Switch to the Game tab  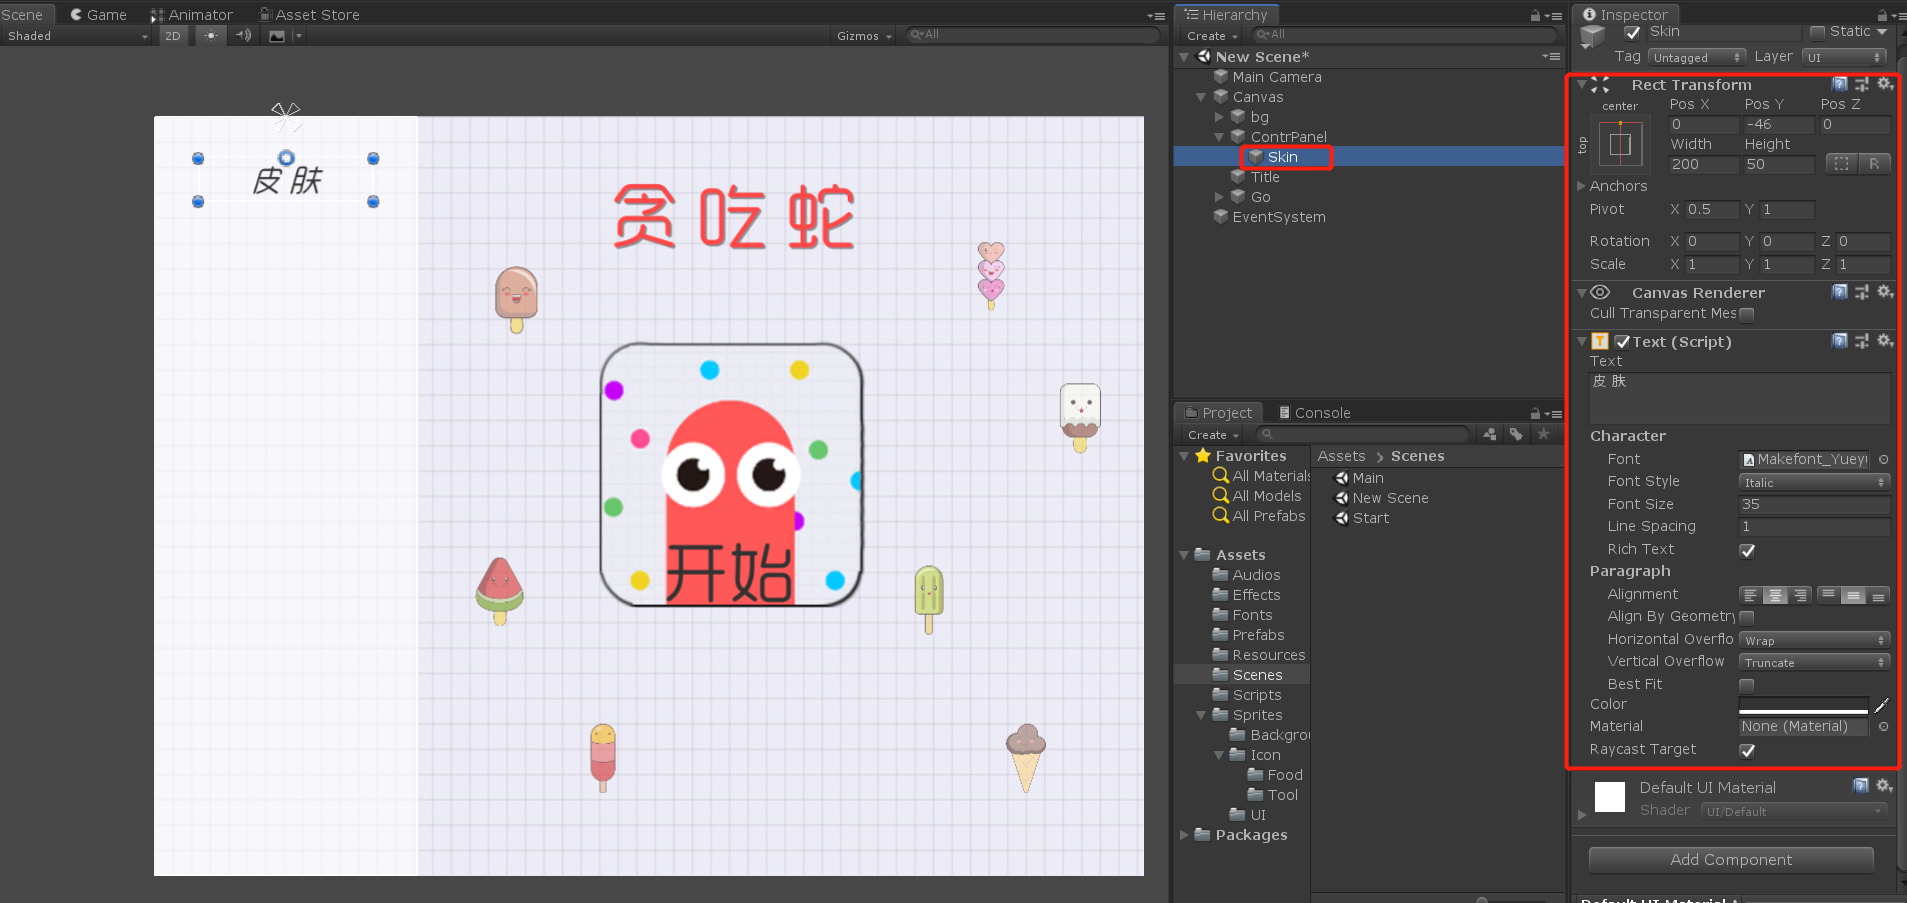coord(98,14)
